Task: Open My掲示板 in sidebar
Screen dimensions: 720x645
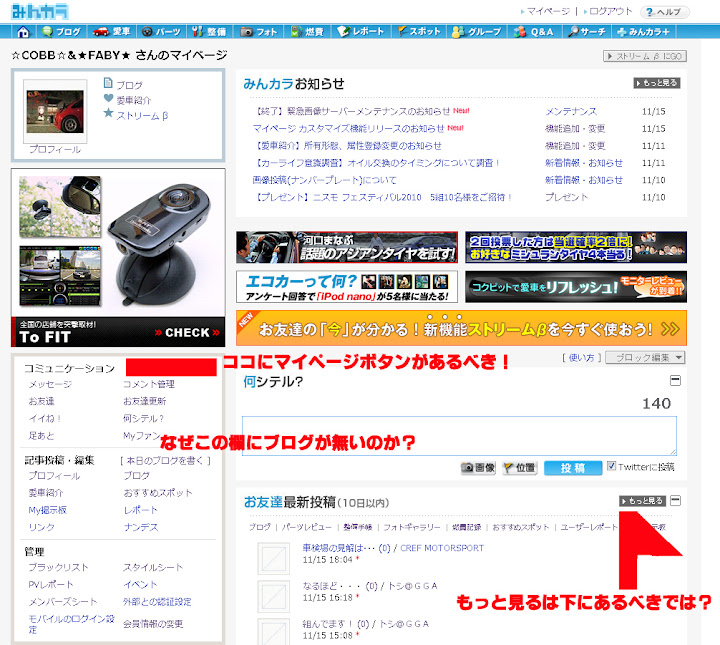Action: coord(48,510)
